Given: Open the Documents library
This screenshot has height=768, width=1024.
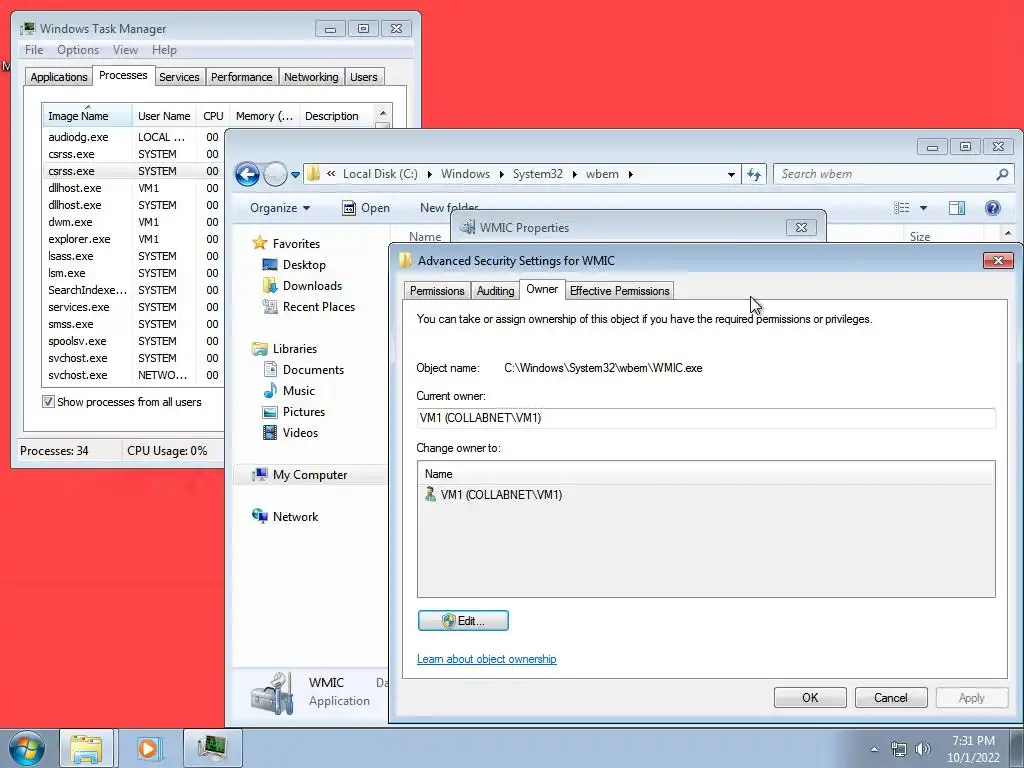Looking at the screenshot, I should point(313,370).
